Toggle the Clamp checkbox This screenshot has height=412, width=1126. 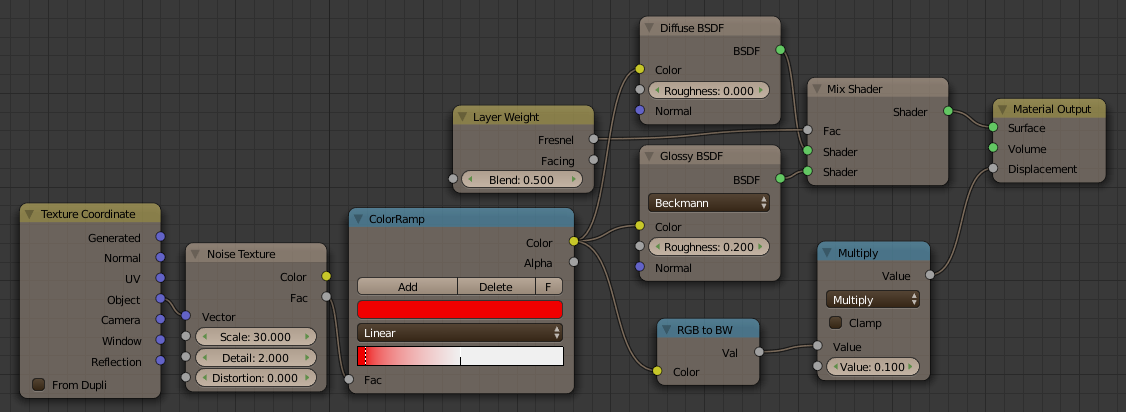click(x=835, y=323)
